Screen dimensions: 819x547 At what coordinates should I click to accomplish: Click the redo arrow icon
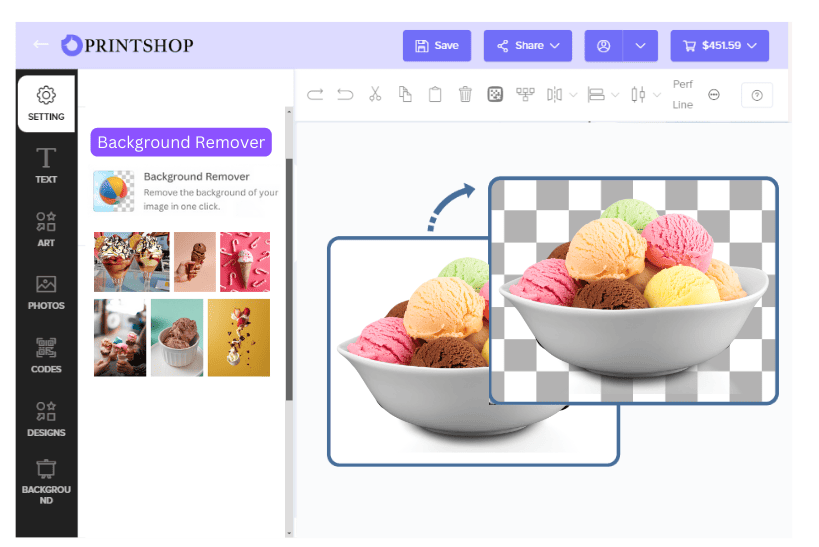pyautogui.click(x=315, y=95)
